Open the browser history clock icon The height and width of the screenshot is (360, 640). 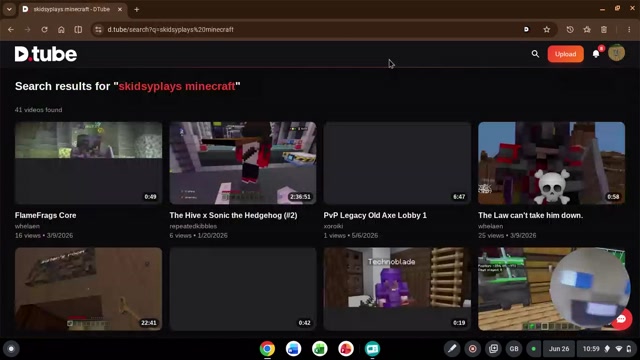point(570,29)
